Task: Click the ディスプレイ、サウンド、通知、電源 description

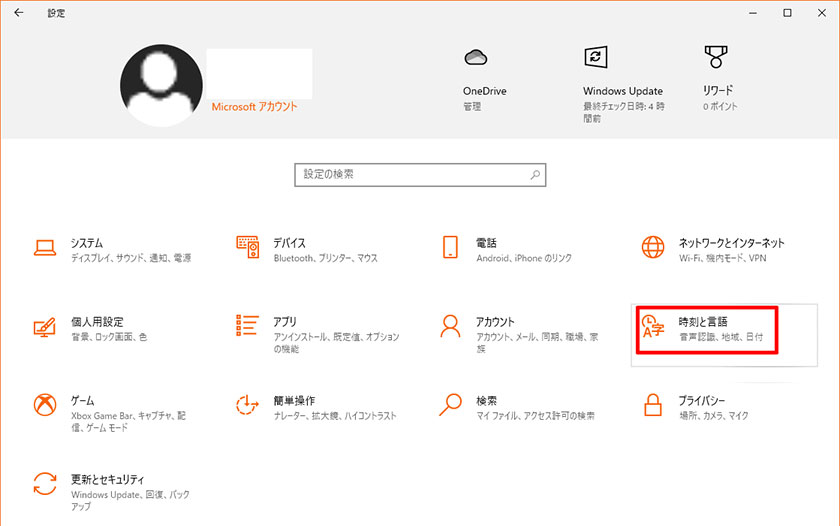Action: [131, 258]
